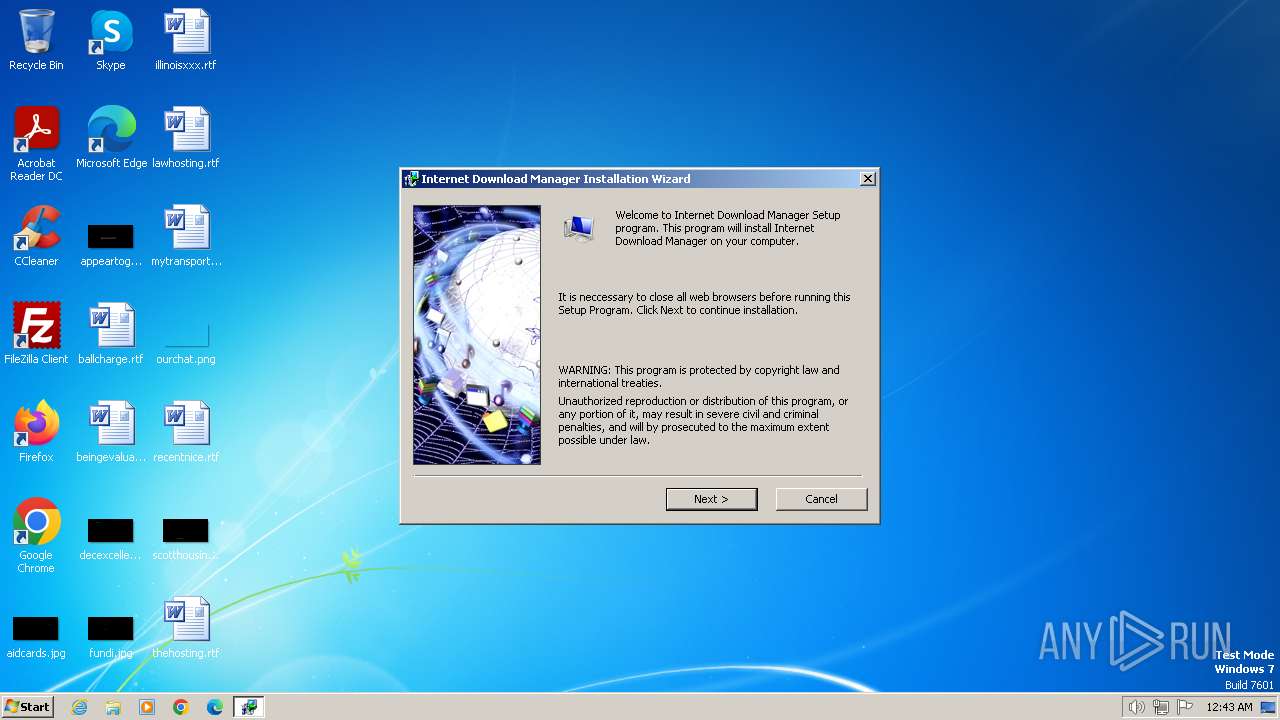Viewport: 1280px width, 720px height.
Task: Cancel the IDM installation wizard
Action: (821, 499)
